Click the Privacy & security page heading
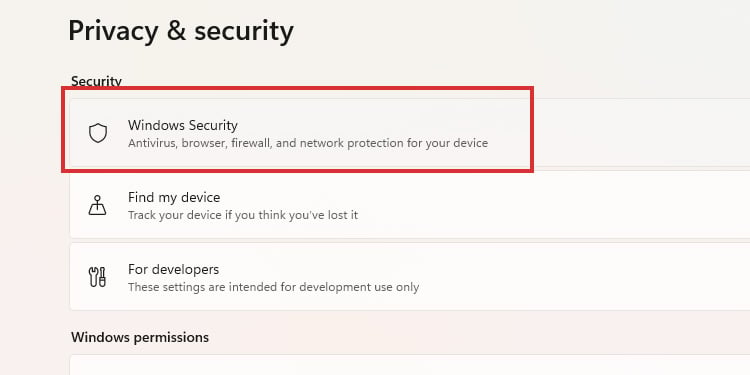The height and width of the screenshot is (375, 750). [181, 31]
